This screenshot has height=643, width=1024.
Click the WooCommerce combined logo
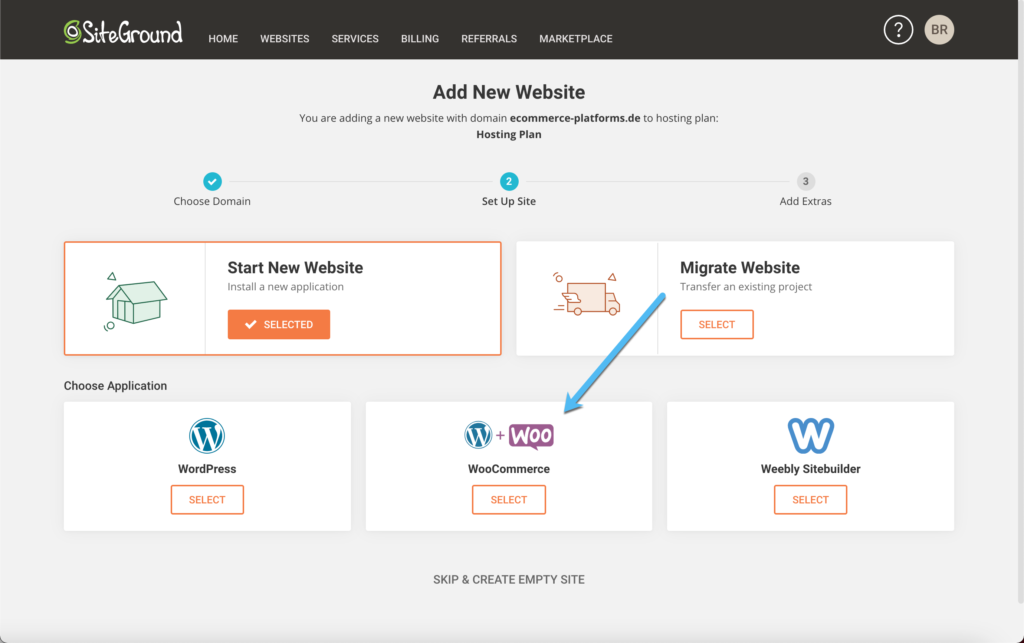509,435
